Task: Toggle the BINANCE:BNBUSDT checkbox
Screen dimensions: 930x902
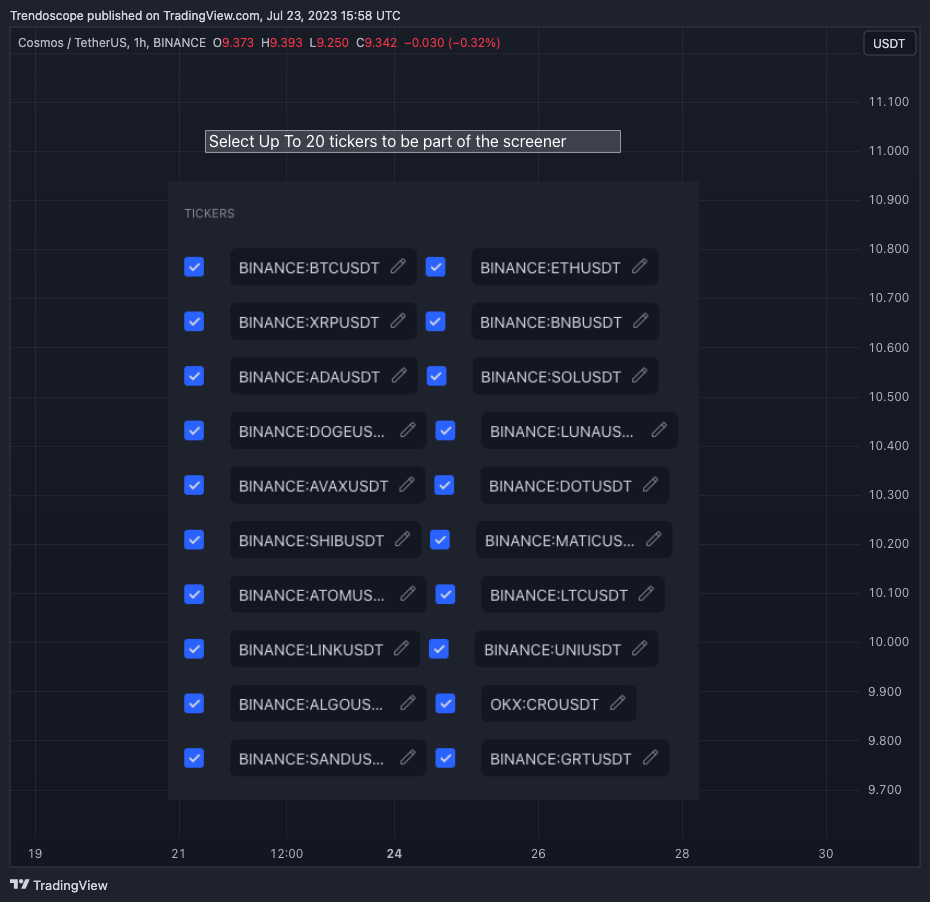Action: click(435, 321)
